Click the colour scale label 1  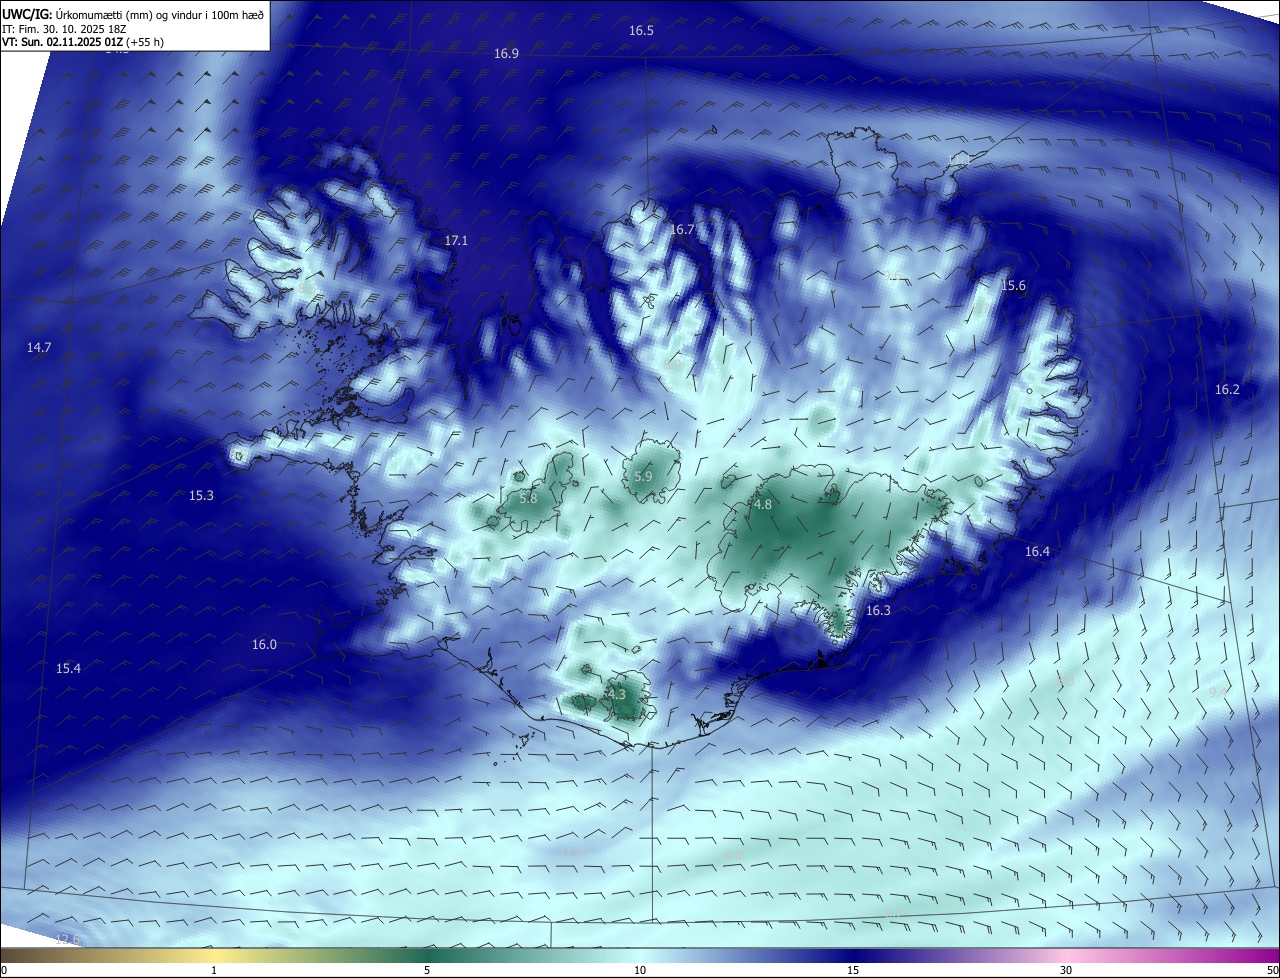(x=214, y=970)
